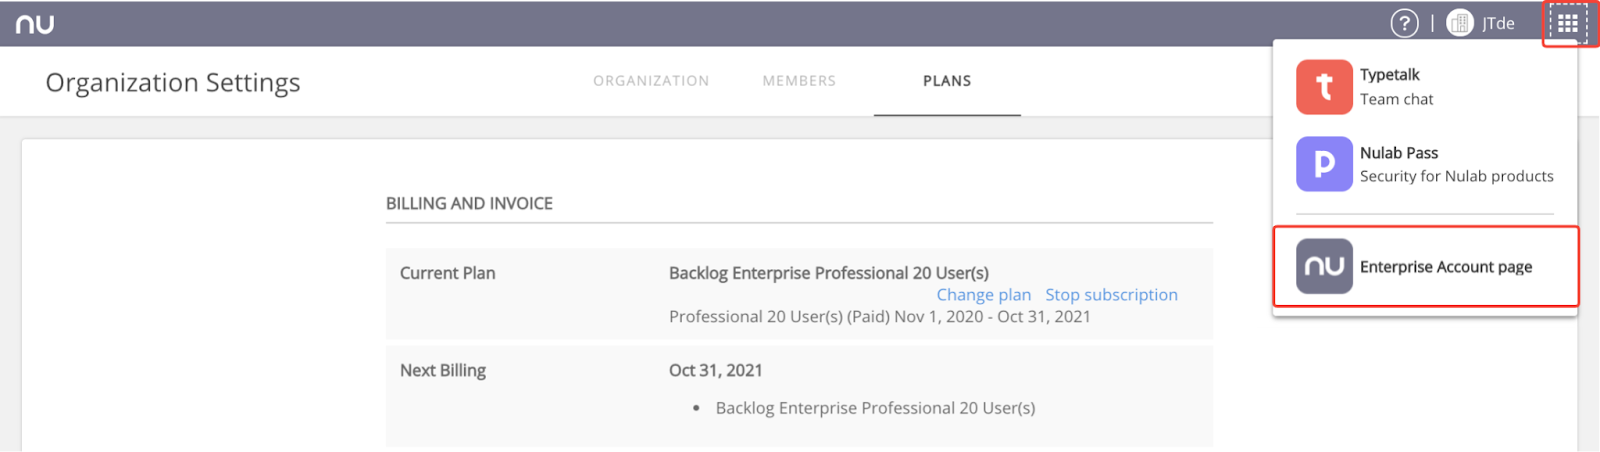Click the Enterprise Account nu icon
Image resolution: width=1600 pixels, height=452 pixels.
tap(1324, 266)
